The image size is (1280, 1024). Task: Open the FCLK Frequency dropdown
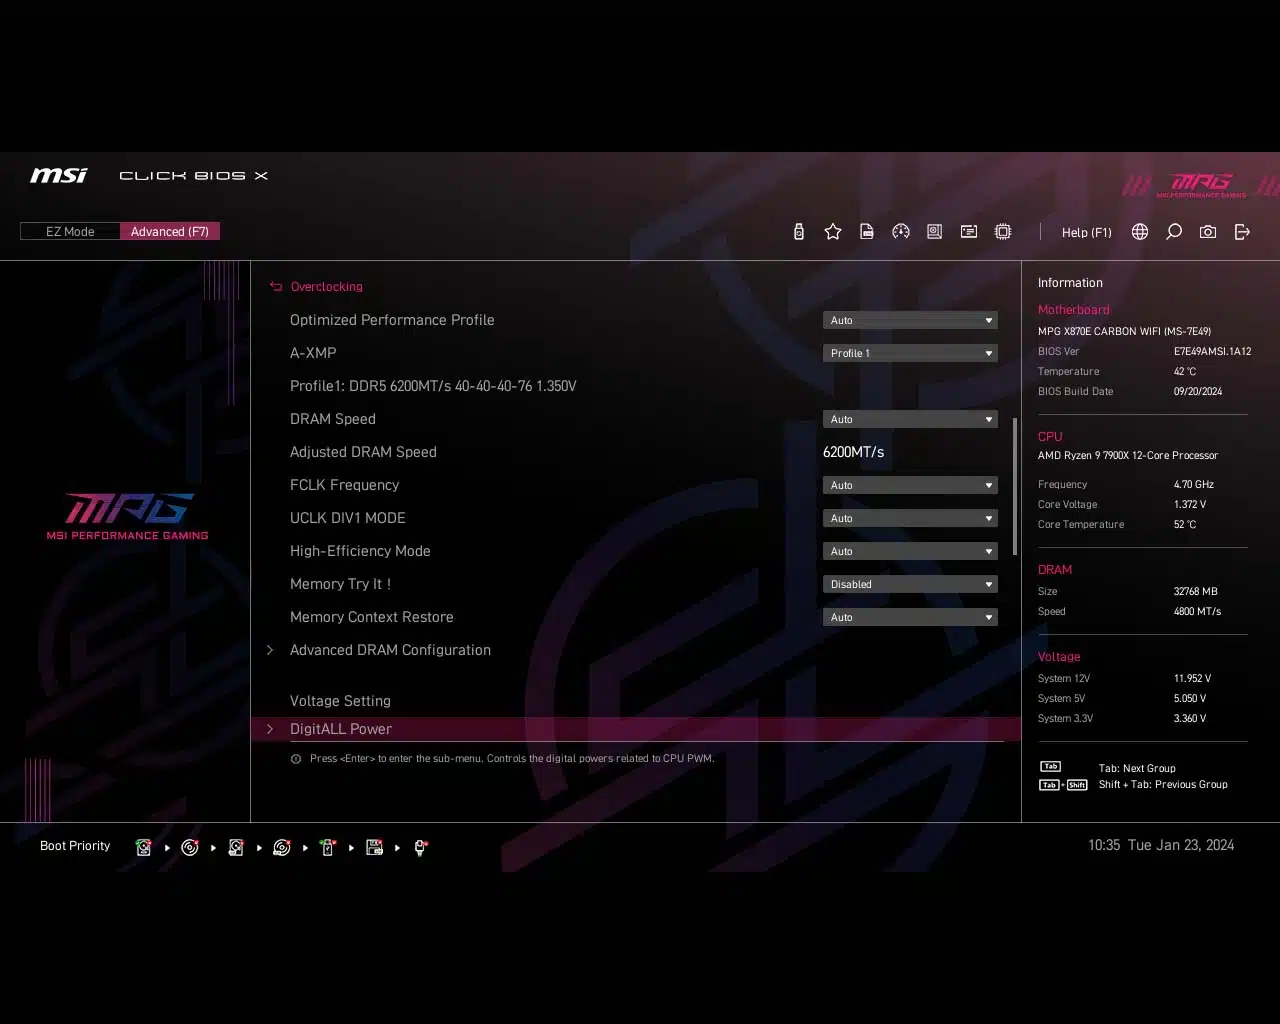click(910, 486)
